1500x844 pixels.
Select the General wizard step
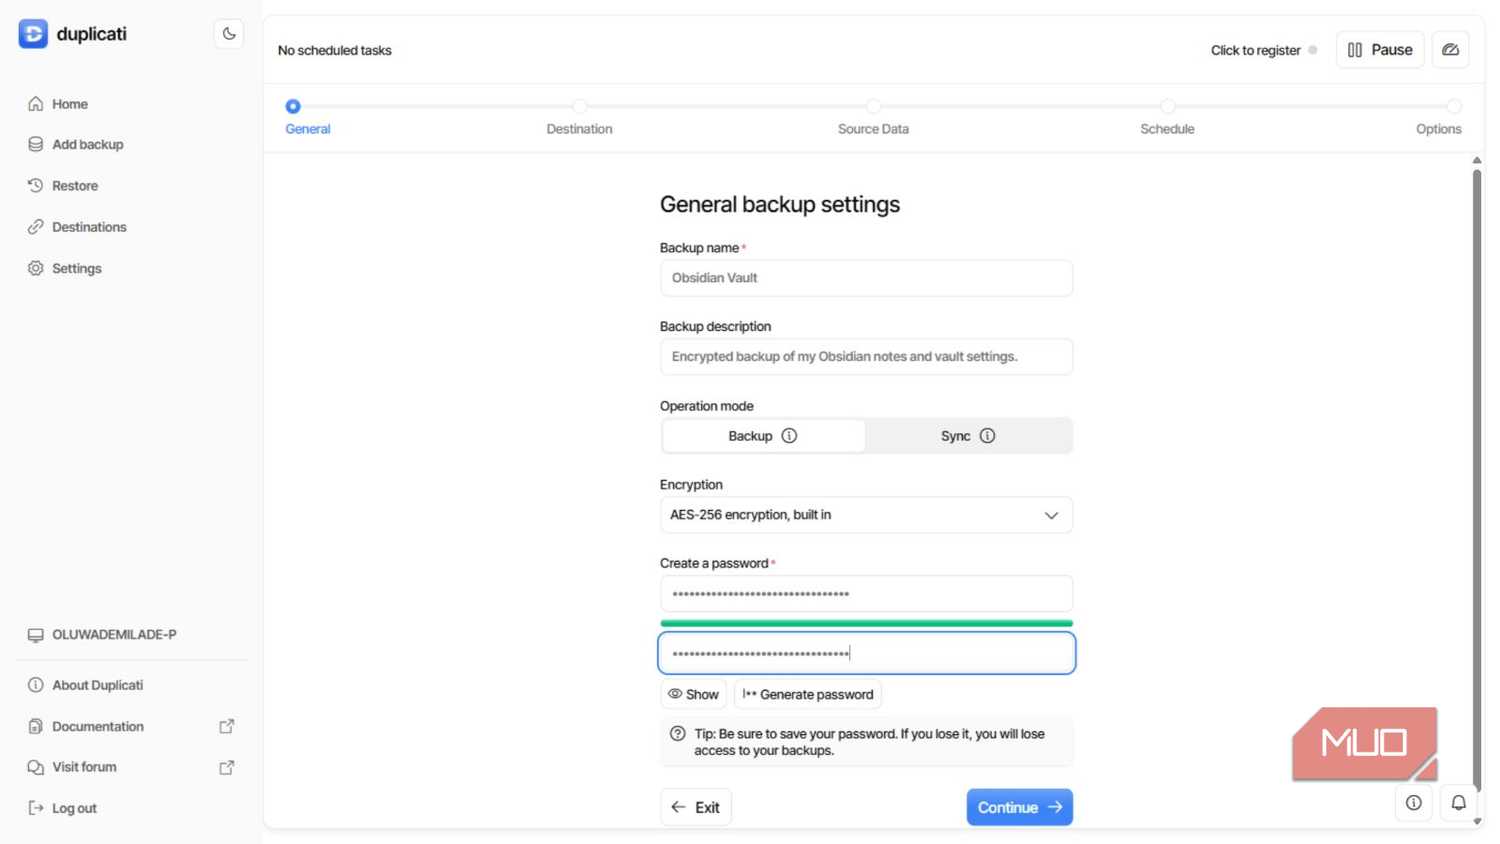tap(307, 118)
